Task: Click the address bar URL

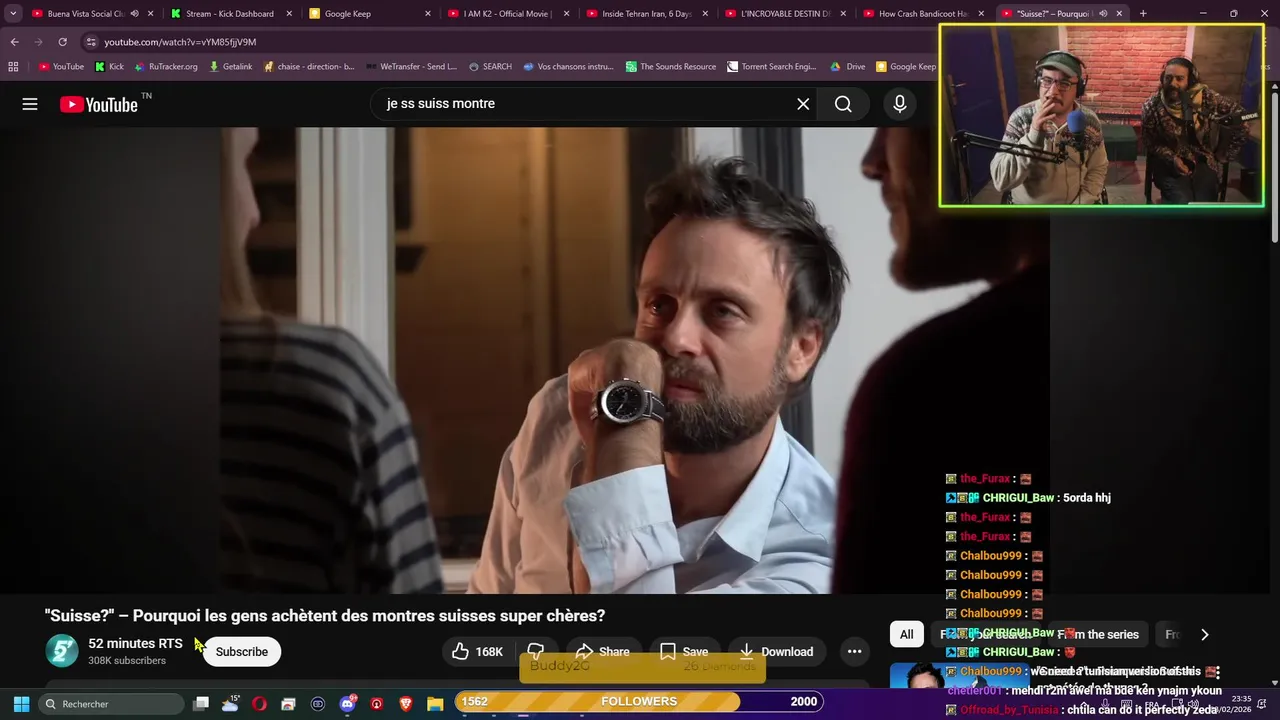Action: [x=180, y=42]
